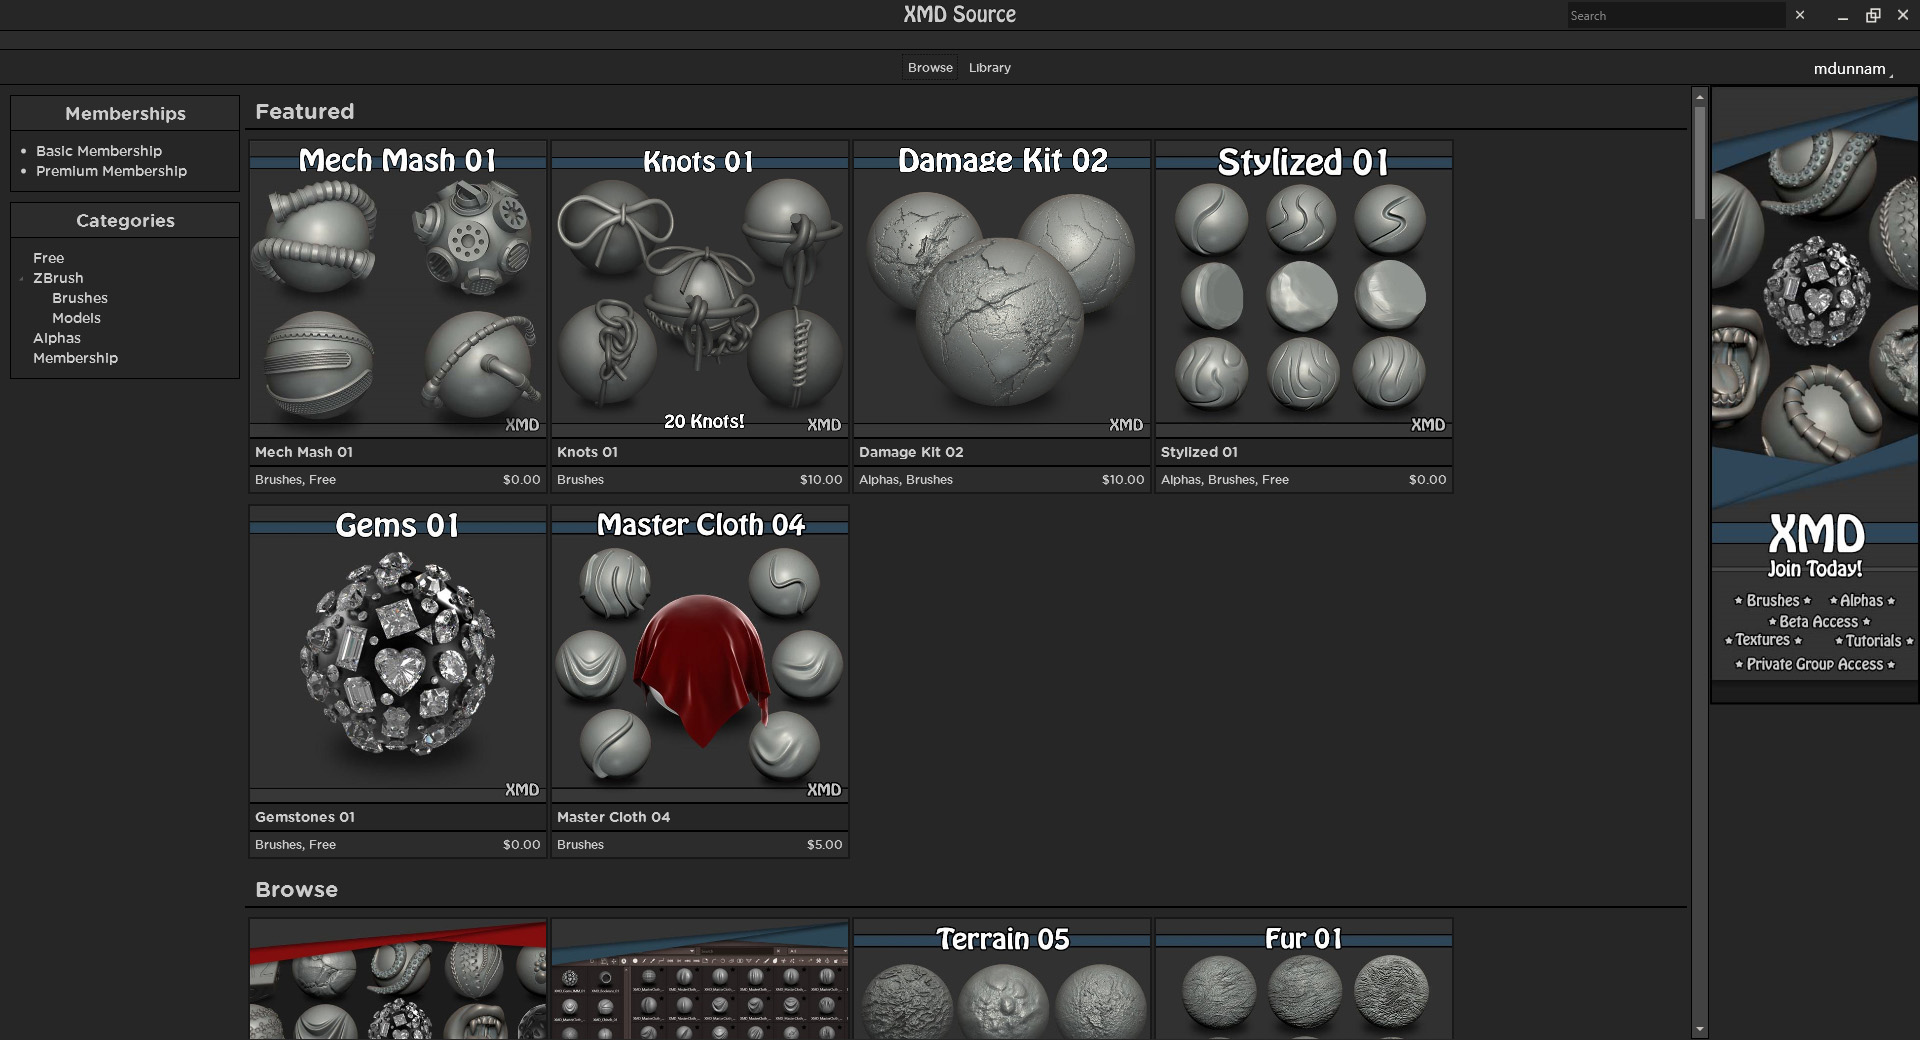Select the Alphas category
This screenshot has width=1920, height=1040.
point(57,338)
